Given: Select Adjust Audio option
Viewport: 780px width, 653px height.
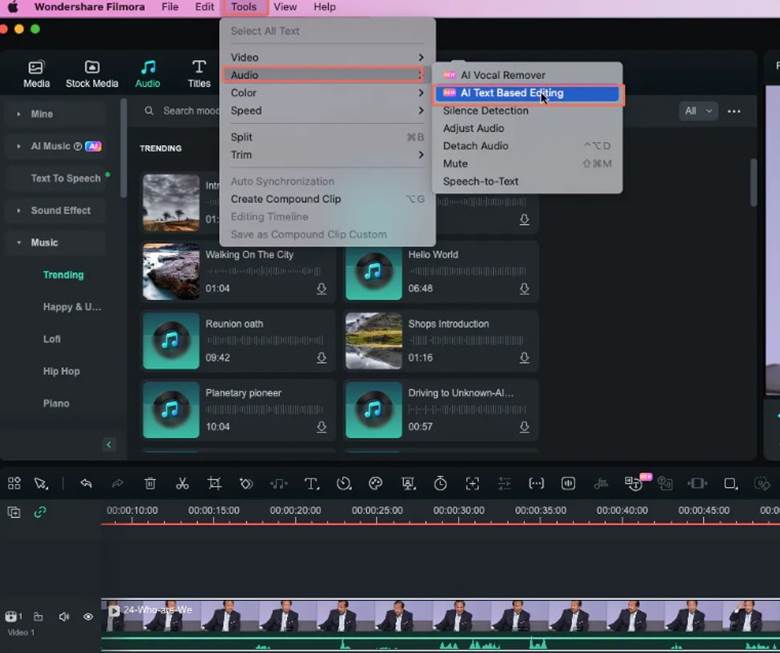Looking at the screenshot, I should (527, 128).
